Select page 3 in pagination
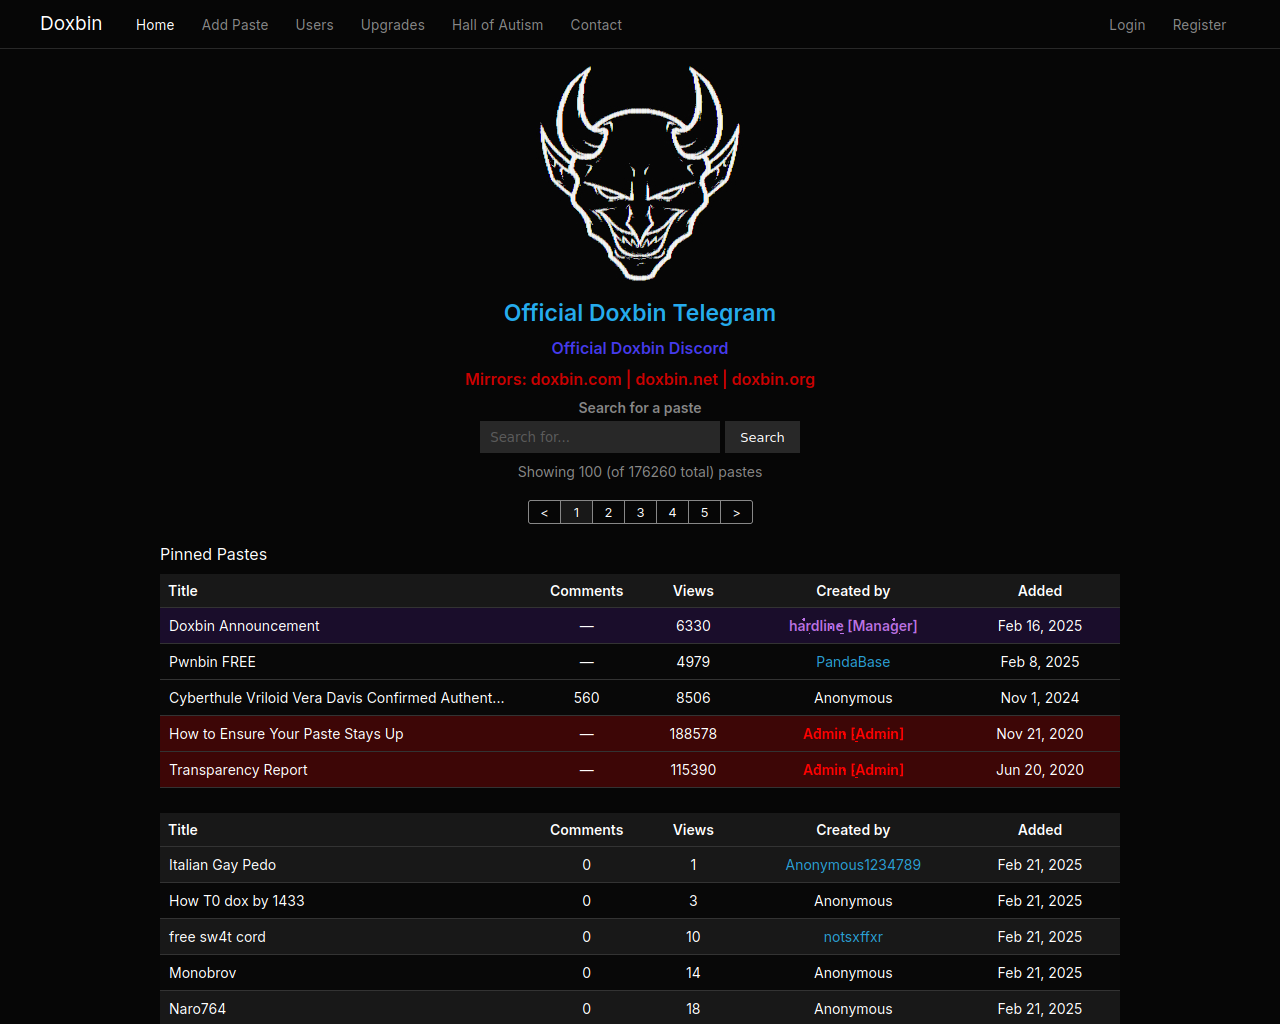 point(640,512)
